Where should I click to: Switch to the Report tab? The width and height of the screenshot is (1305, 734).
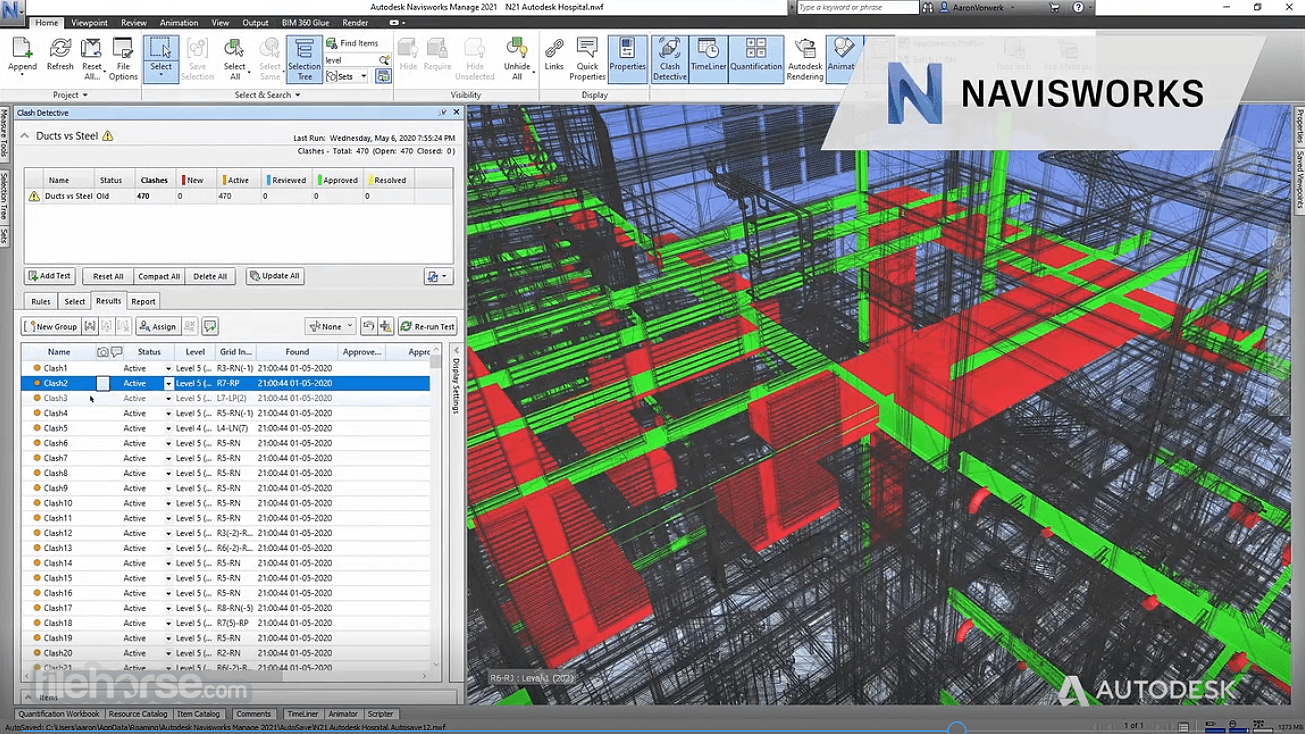click(143, 301)
